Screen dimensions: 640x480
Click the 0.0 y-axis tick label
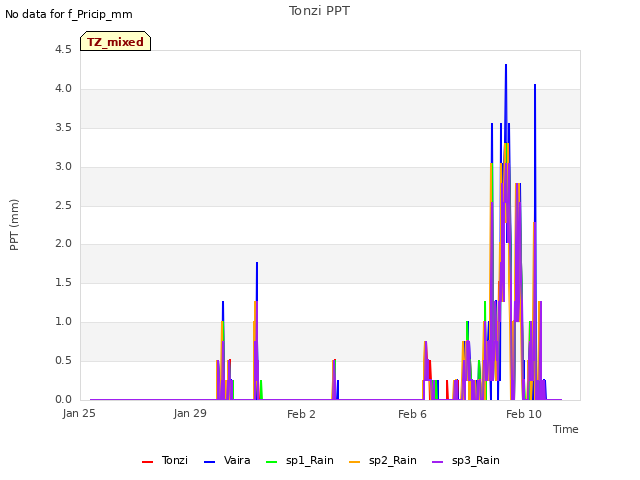63,399
